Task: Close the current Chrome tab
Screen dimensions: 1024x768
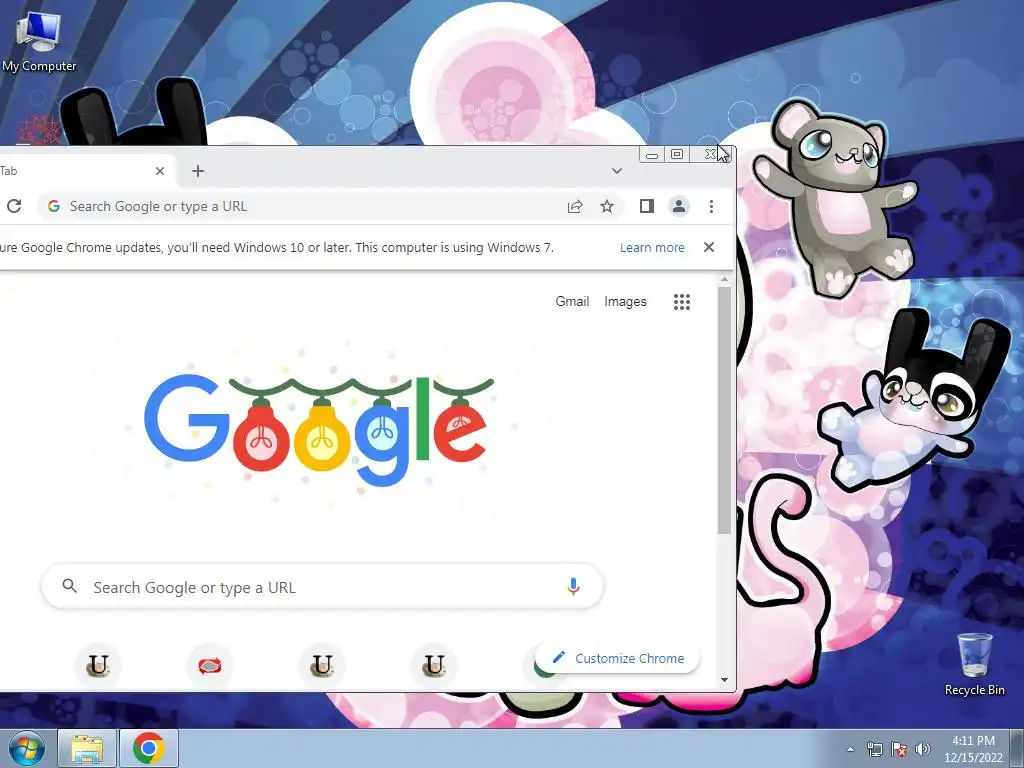Action: coord(160,171)
